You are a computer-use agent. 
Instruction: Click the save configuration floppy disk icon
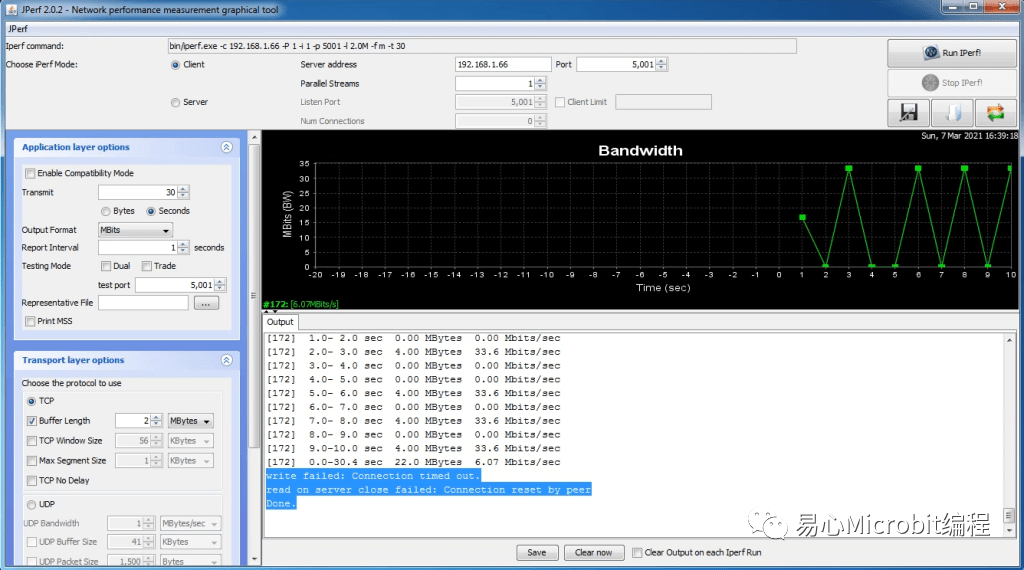click(908, 112)
